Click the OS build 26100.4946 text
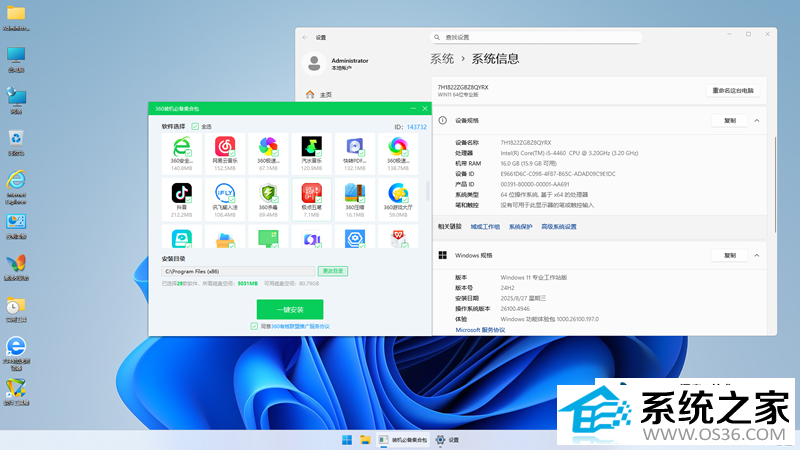Image resolution: width=800 pixels, height=450 pixels. (x=515, y=309)
